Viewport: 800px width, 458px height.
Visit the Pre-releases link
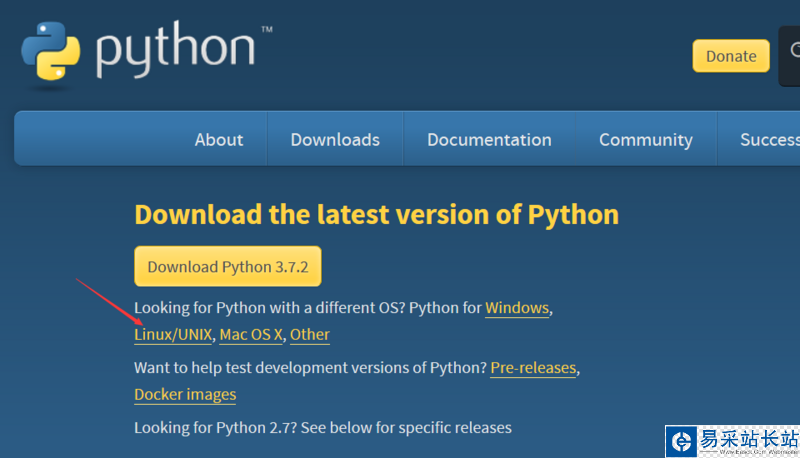click(x=533, y=368)
